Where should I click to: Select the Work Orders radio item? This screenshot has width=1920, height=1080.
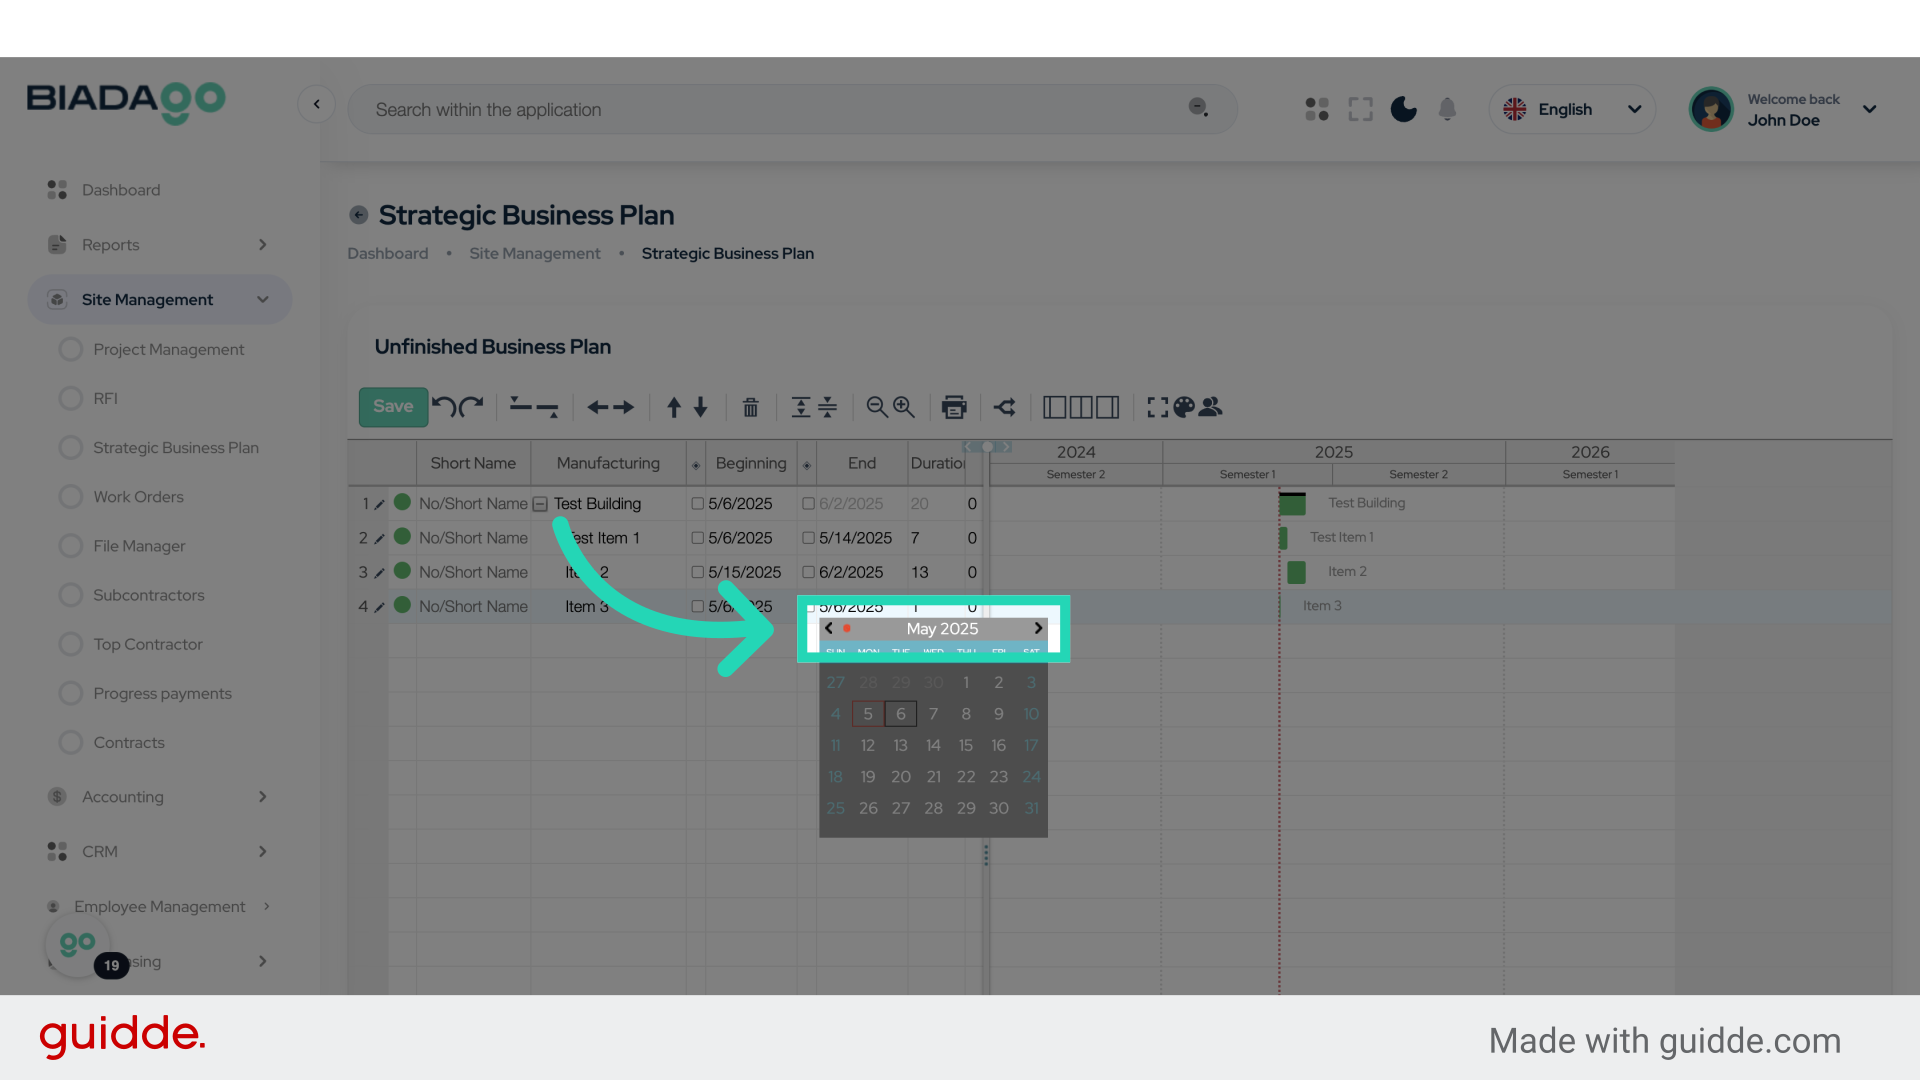tap(71, 497)
